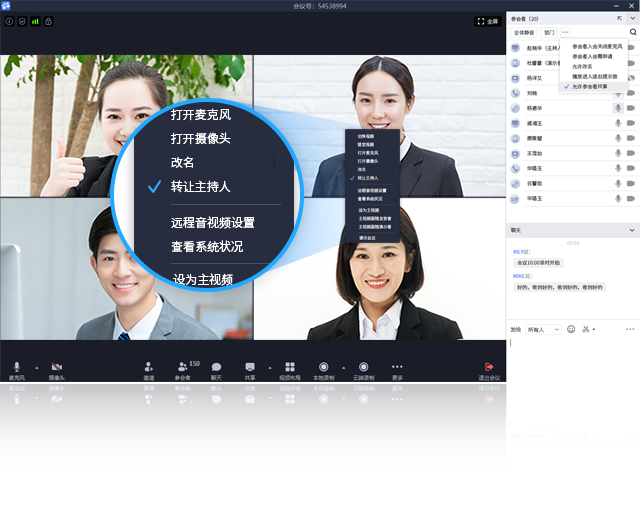Screen dimensions: 640x530
Task: Collapse the 参会者 participants panel
Action: 632,18
